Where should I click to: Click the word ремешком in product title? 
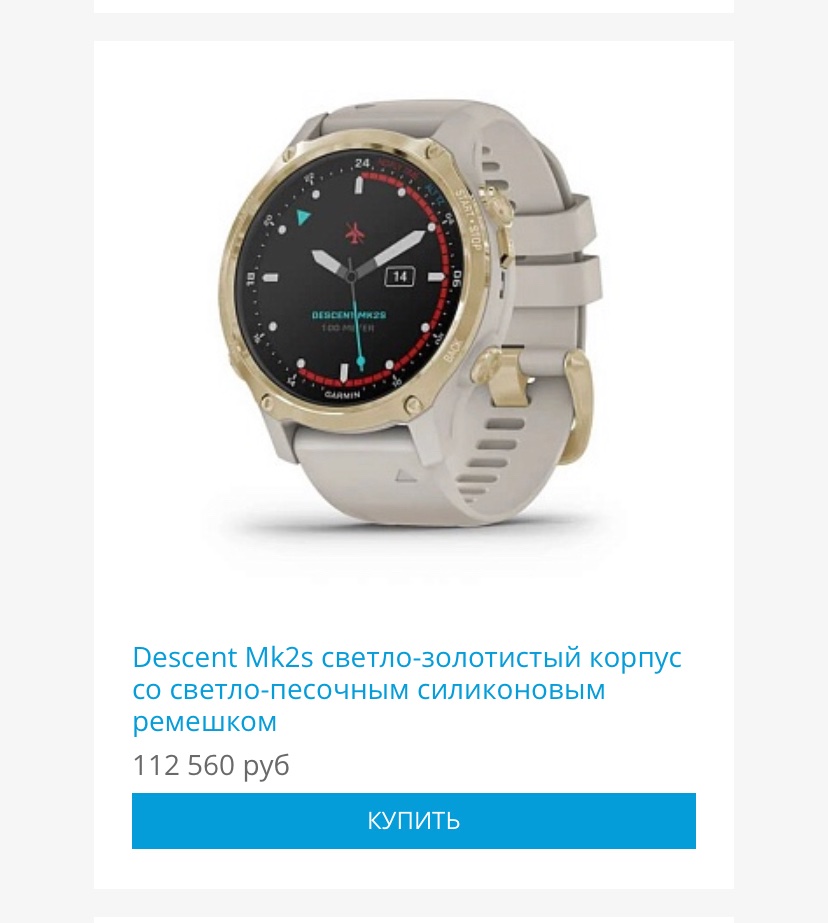(x=204, y=722)
